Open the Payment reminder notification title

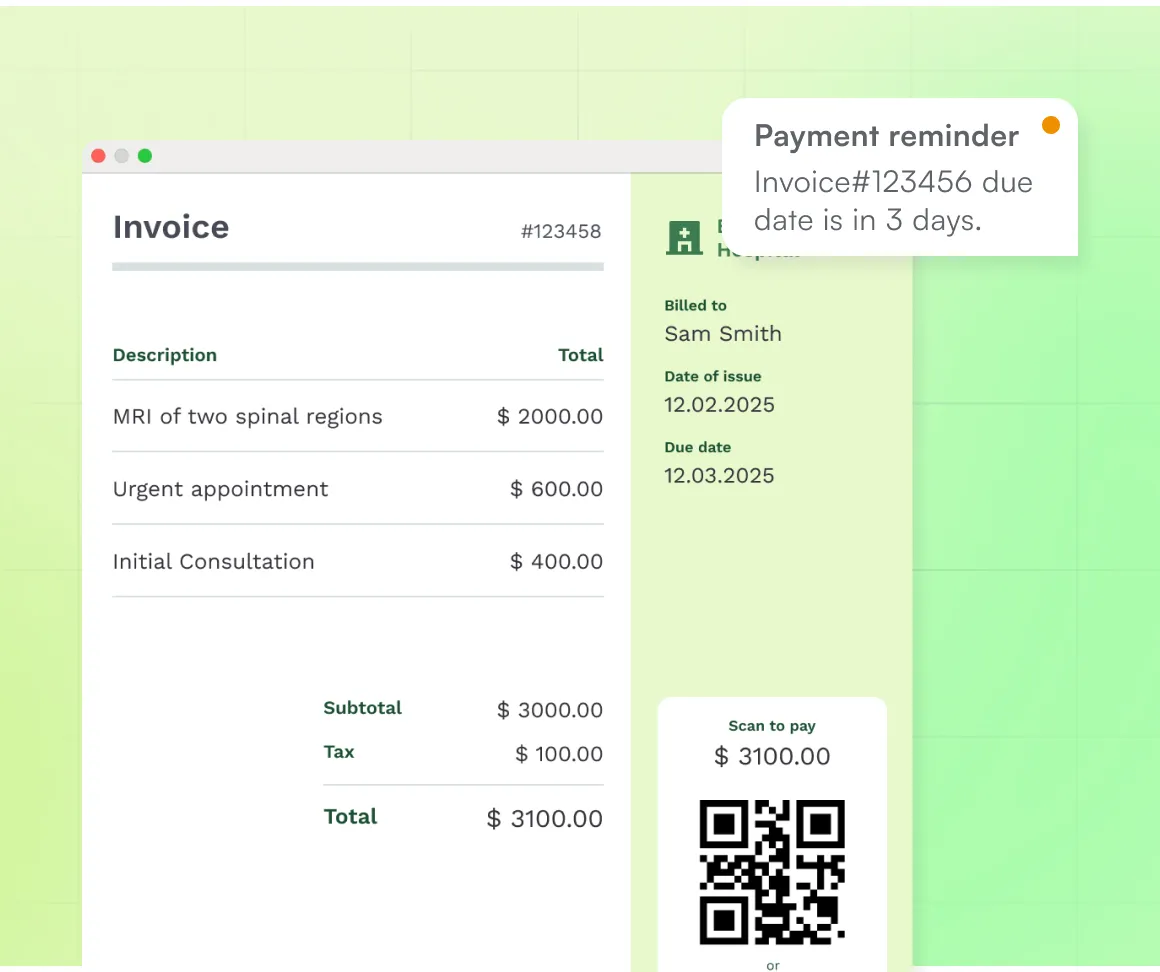[886, 136]
